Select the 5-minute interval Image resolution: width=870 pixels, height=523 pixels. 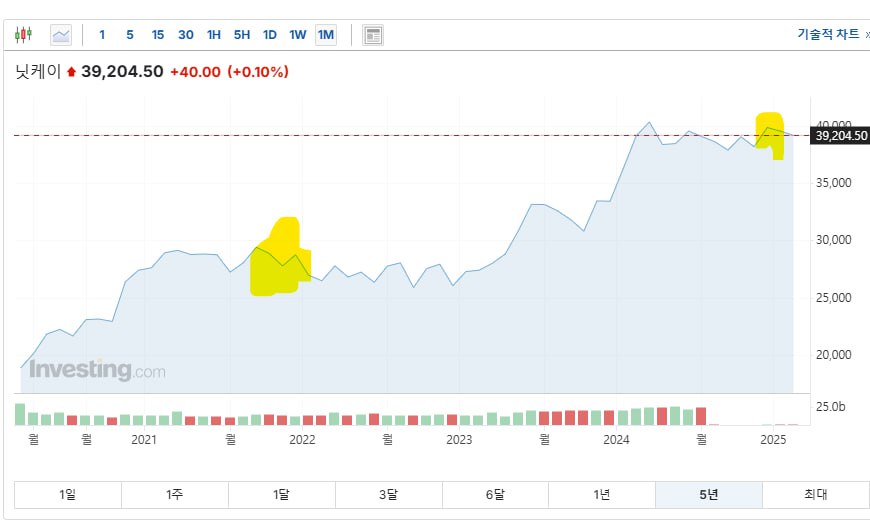(130, 35)
